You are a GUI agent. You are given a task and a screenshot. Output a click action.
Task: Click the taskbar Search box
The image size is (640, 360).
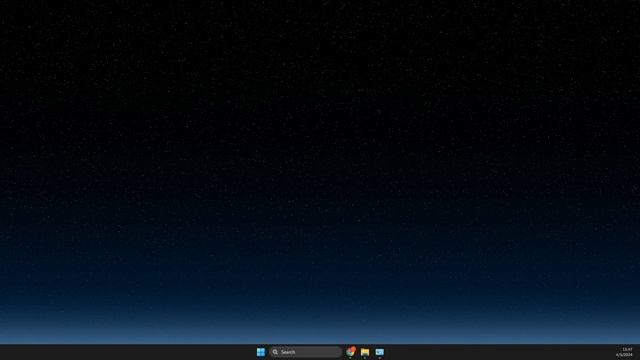tap(305, 352)
